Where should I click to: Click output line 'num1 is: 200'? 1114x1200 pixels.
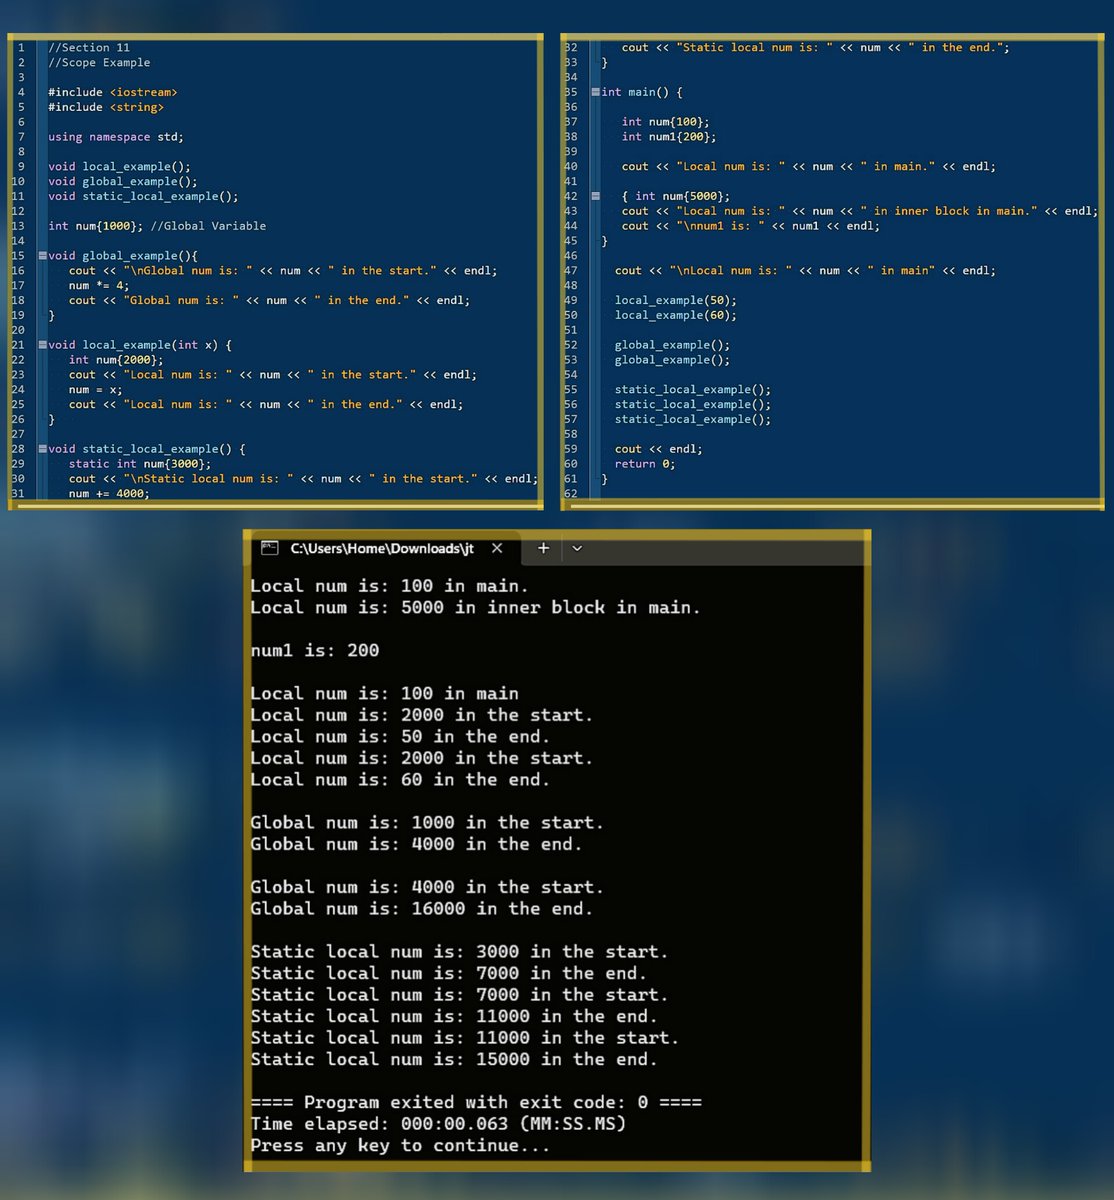(315, 651)
